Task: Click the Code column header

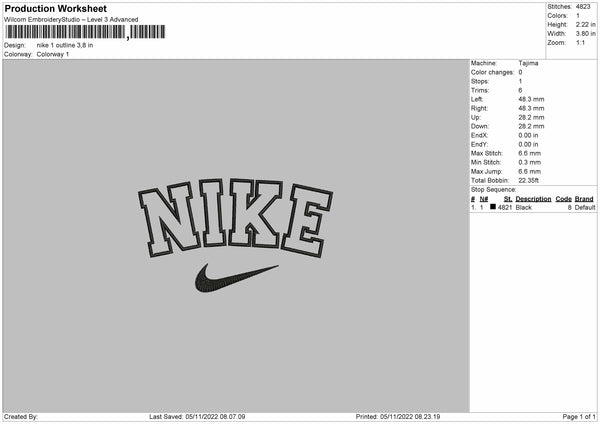Action: [x=564, y=199]
